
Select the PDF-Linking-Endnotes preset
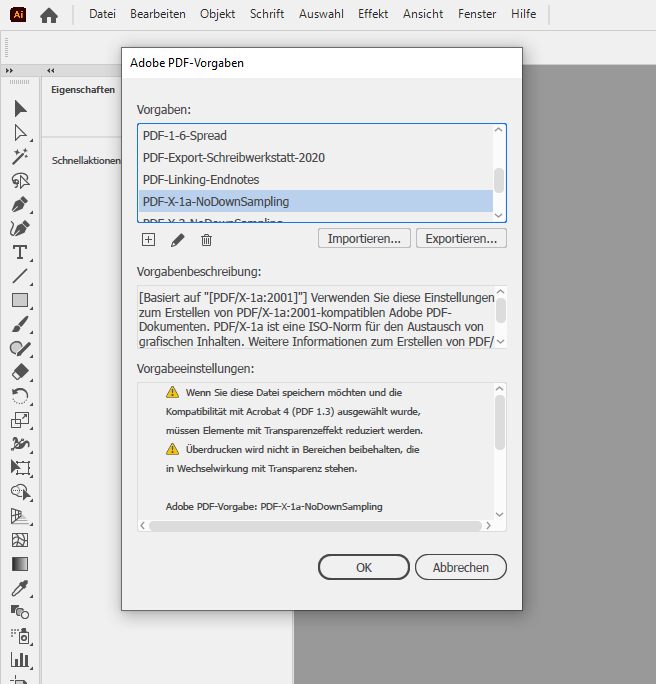coord(316,180)
